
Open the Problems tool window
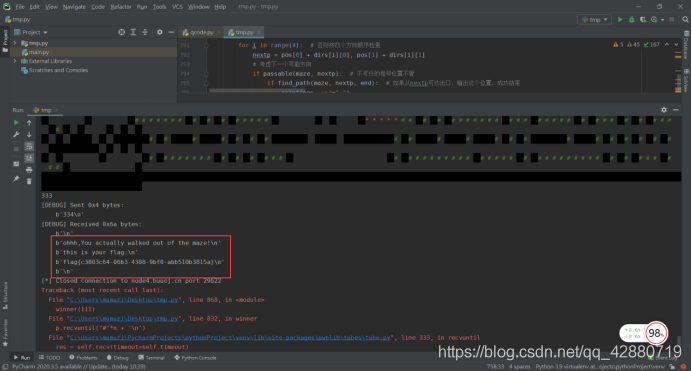coord(83,358)
